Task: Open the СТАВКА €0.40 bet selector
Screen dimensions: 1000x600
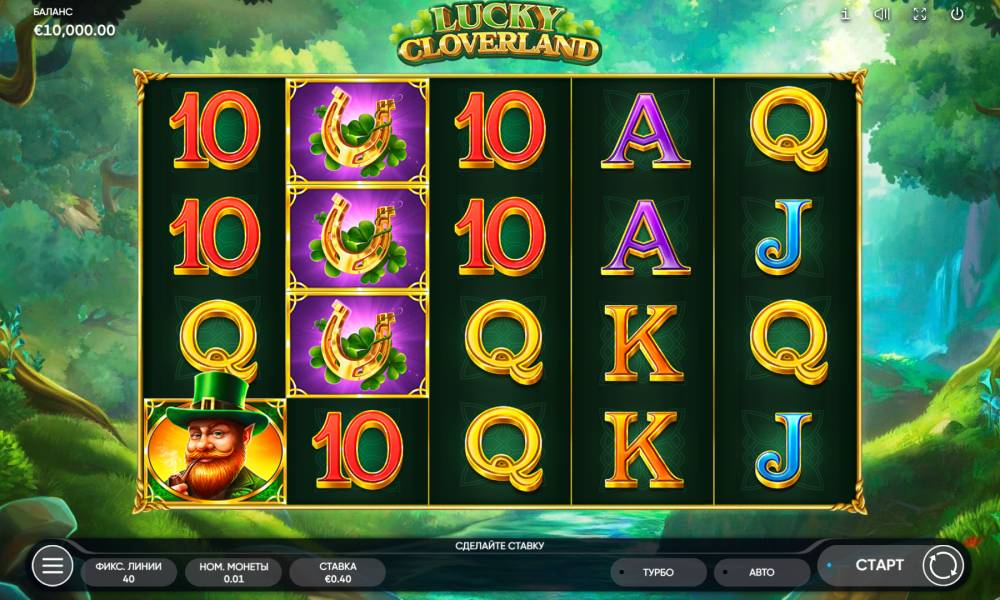Action: pyautogui.click(x=338, y=572)
